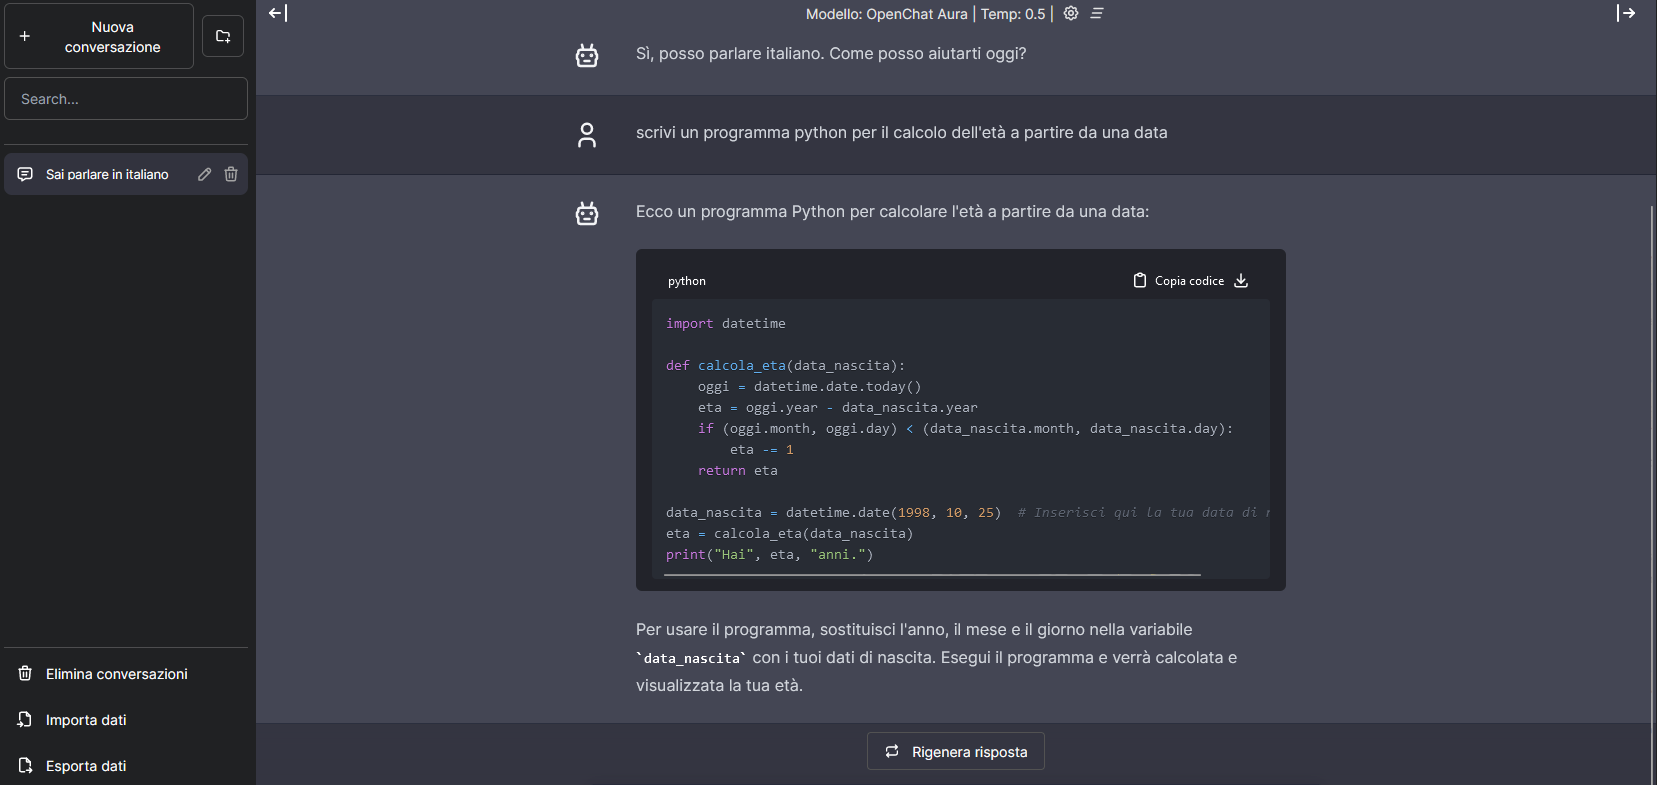The height and width of the screenshot is (785, 1657).
Task: Download the code with arrow icon
Action: tap(1241, 281)
